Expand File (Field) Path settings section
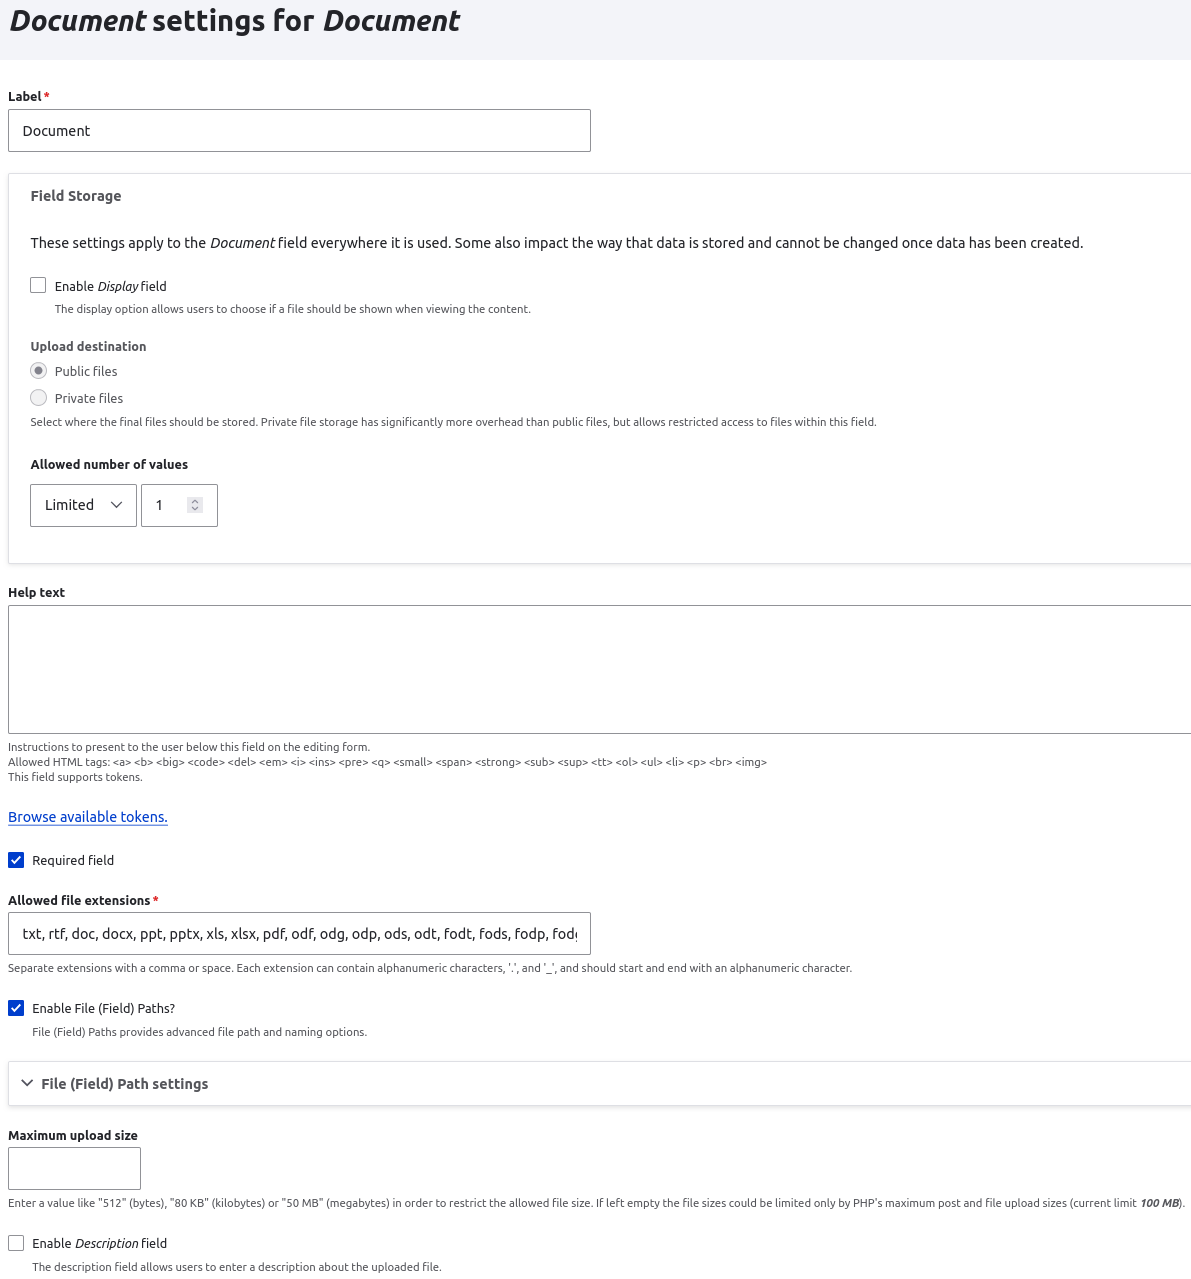The width and height of the screenshot is (1191, 1279). (125, 1084)
